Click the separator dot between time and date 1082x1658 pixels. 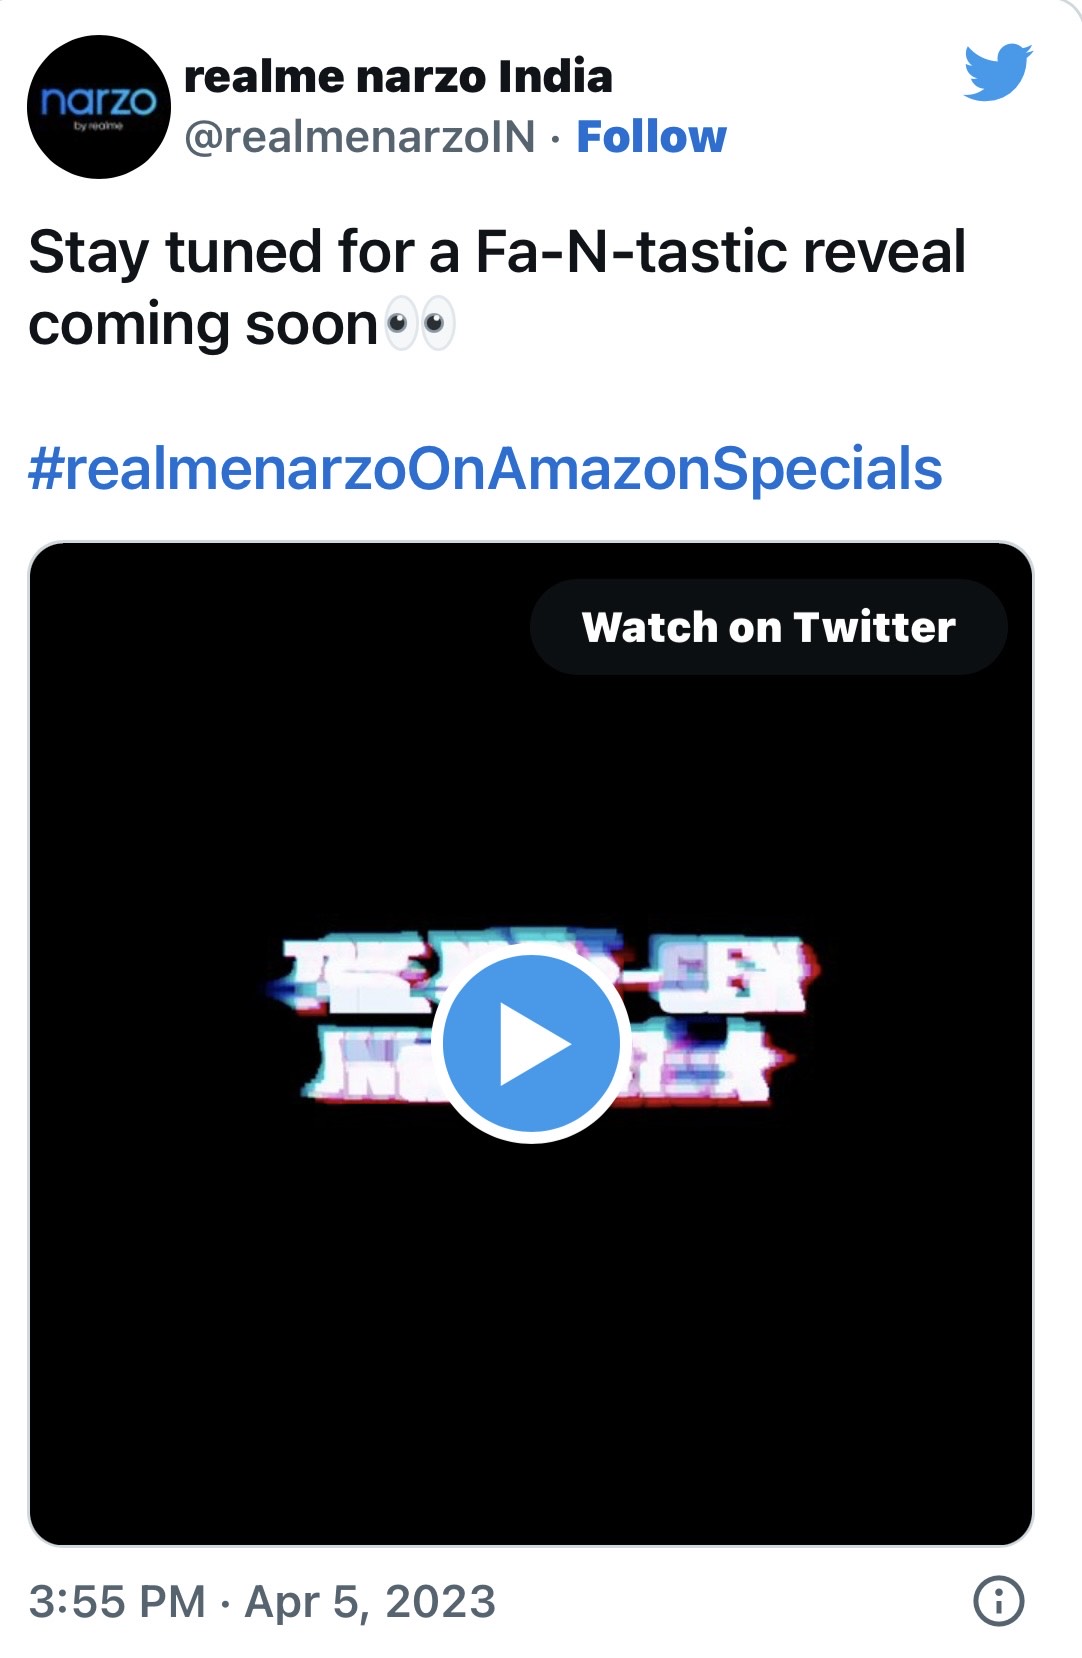point(225,1603)
